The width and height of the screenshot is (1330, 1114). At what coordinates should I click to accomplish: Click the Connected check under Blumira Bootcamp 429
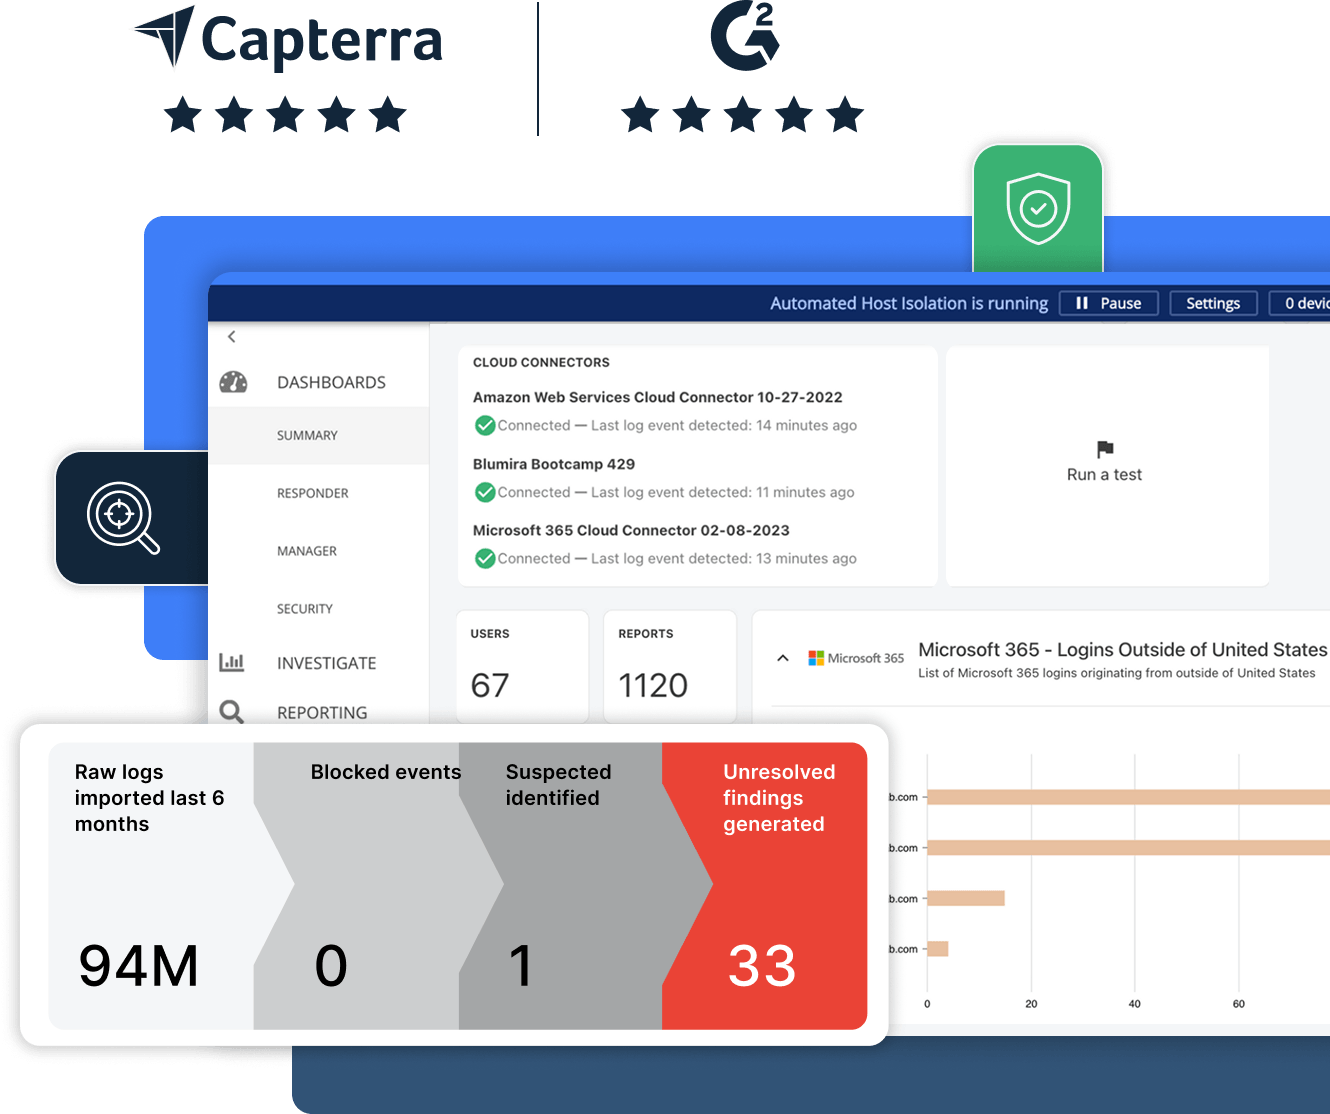click(484, 492)
